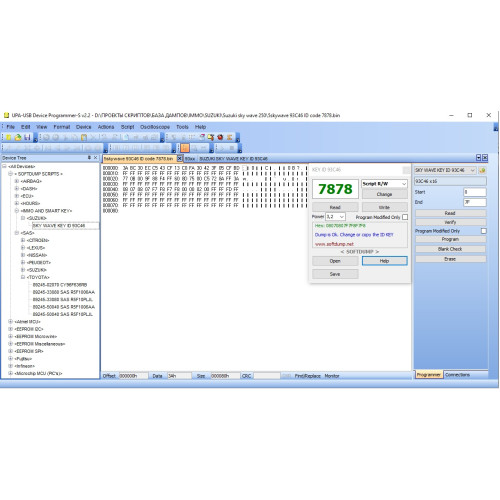Screen dimensions: 500x500
Task: Click the Open file folder icon
Action: coord(18,137)
